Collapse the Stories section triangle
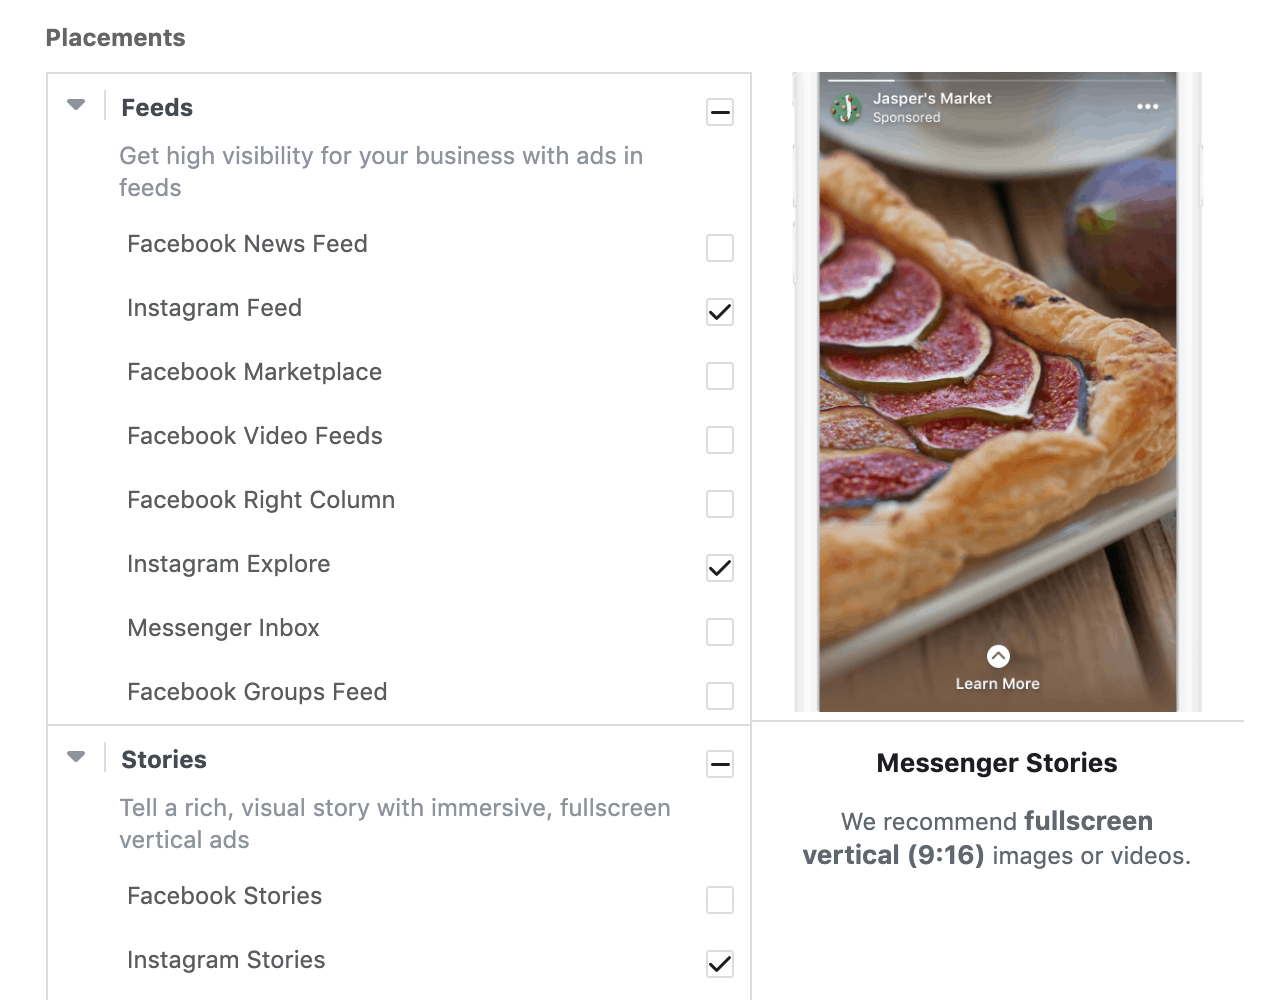This screenshot has width=1284, height=1000. pos(76,756)
